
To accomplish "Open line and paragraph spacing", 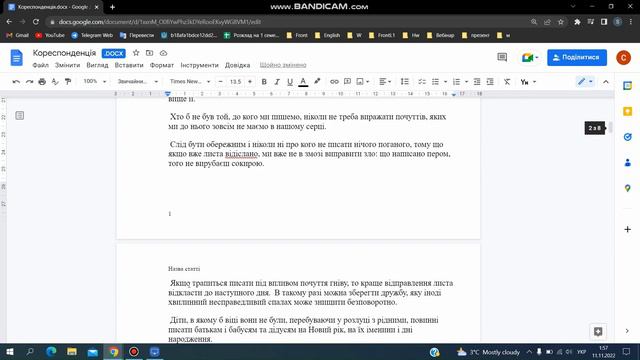I will [404, 82].
